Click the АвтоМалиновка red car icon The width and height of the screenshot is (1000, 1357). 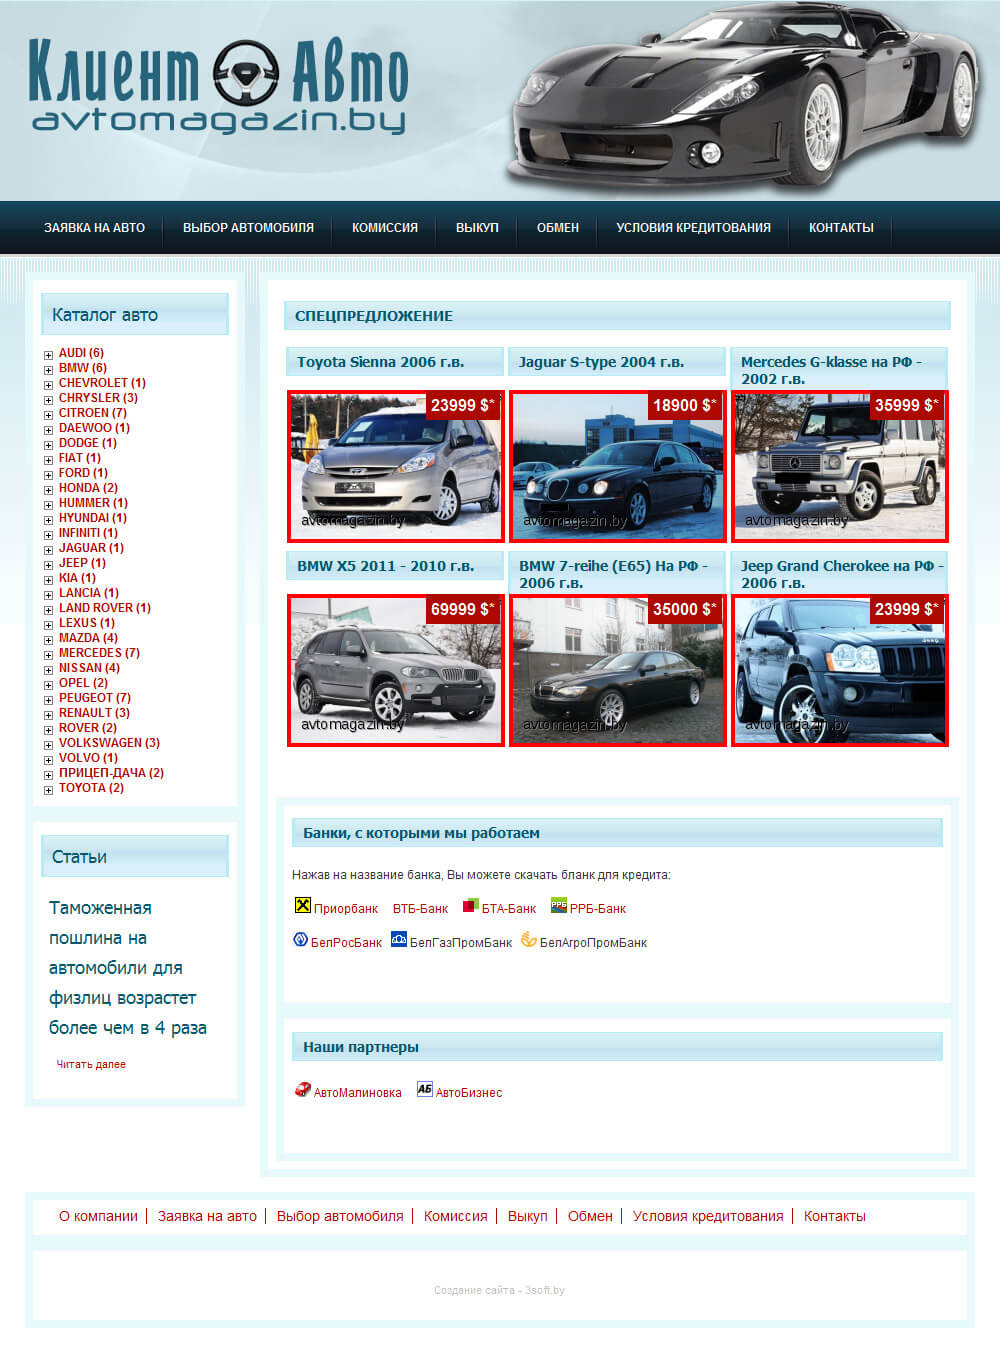tap(302, 1089)
